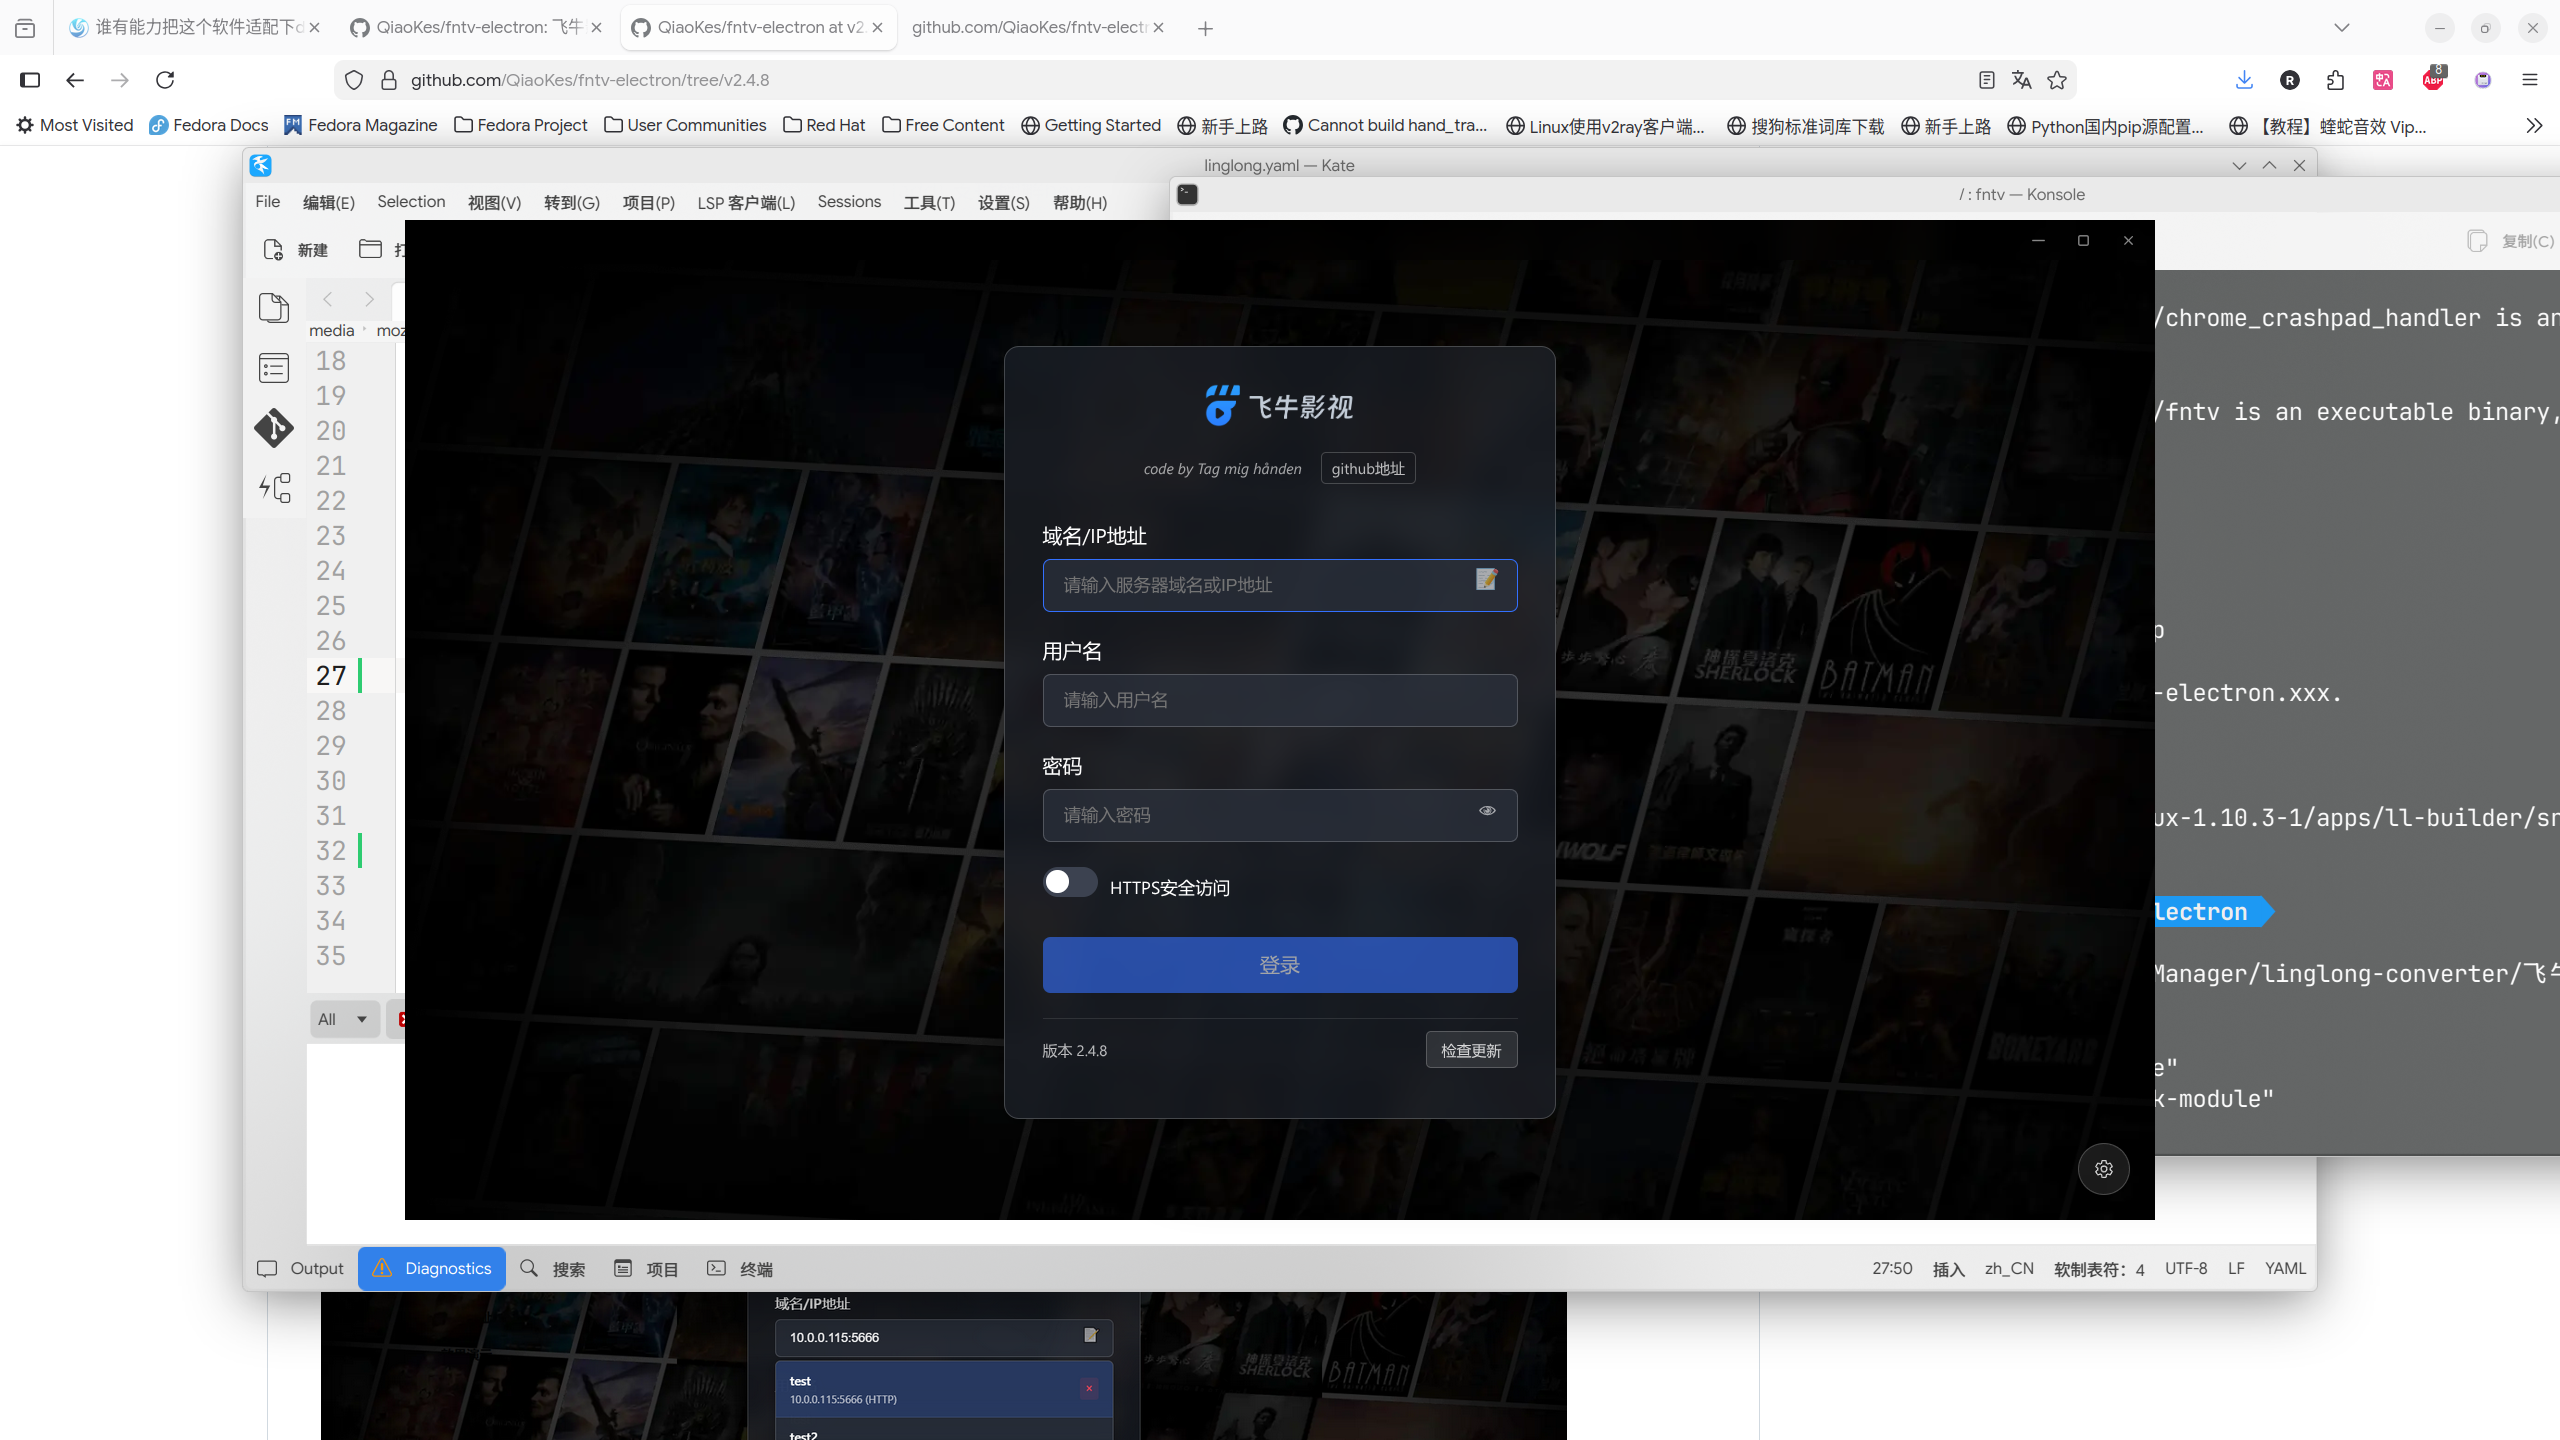This screenshot has width=2560, height=1440.
Task: Open Kate LSP symbol outline sidebar icon
Action: [274, 488]
